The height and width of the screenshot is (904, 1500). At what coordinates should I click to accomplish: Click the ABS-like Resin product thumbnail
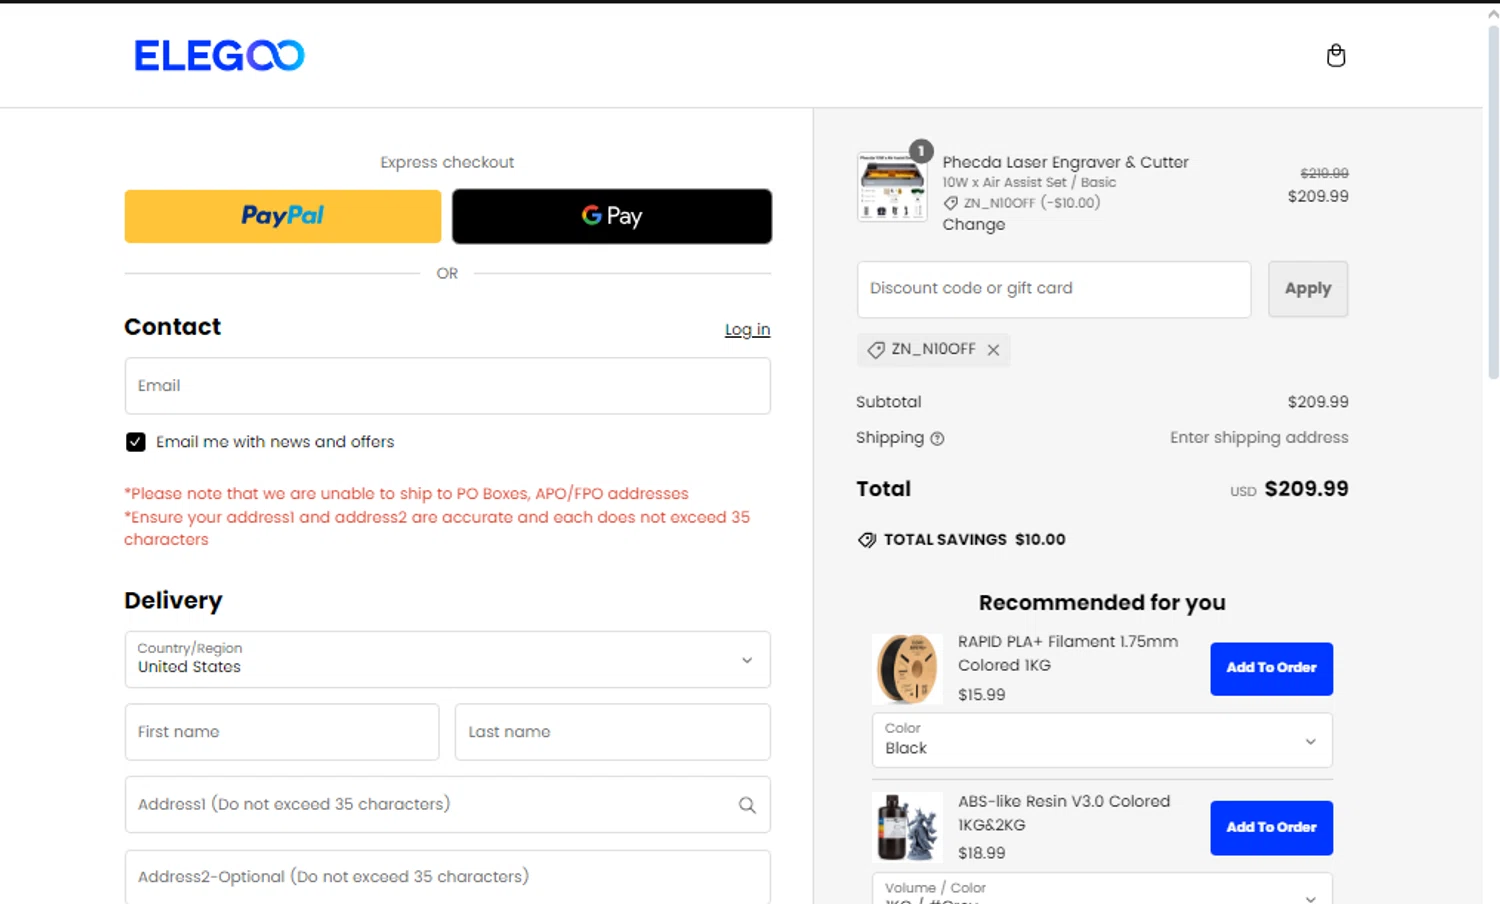[x=907, y=827]
